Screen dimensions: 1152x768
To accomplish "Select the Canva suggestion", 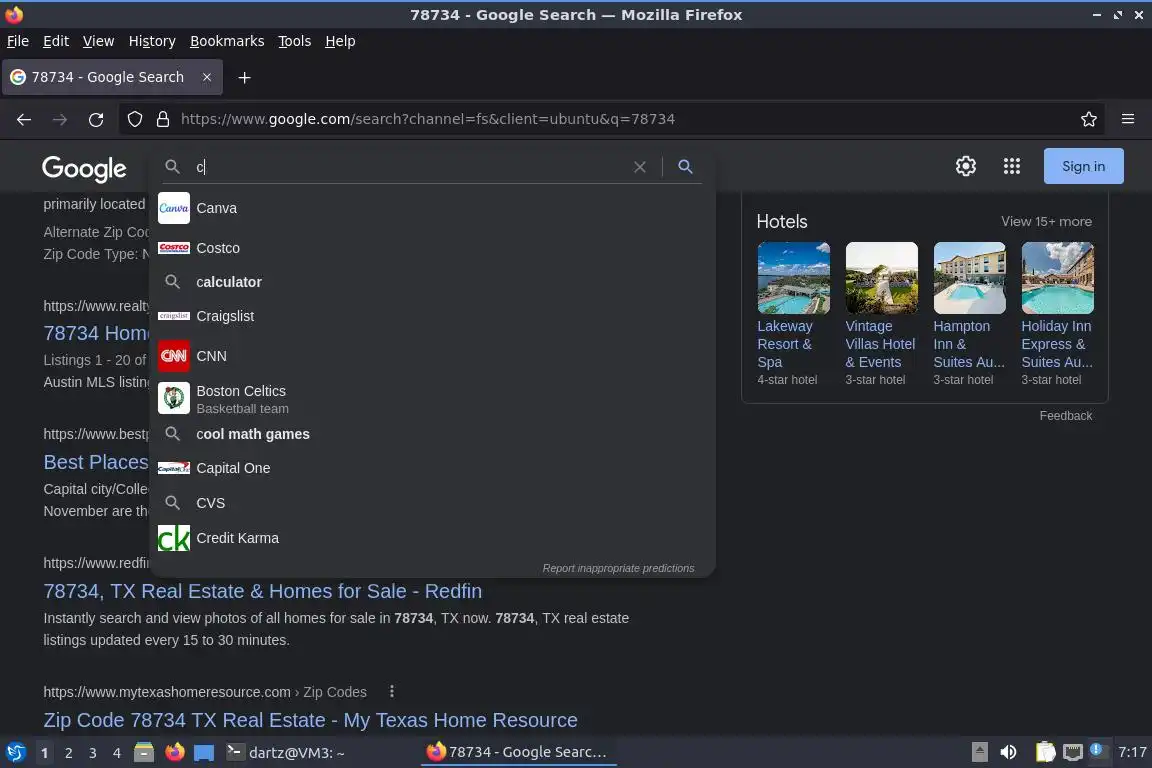I will 432,208.
